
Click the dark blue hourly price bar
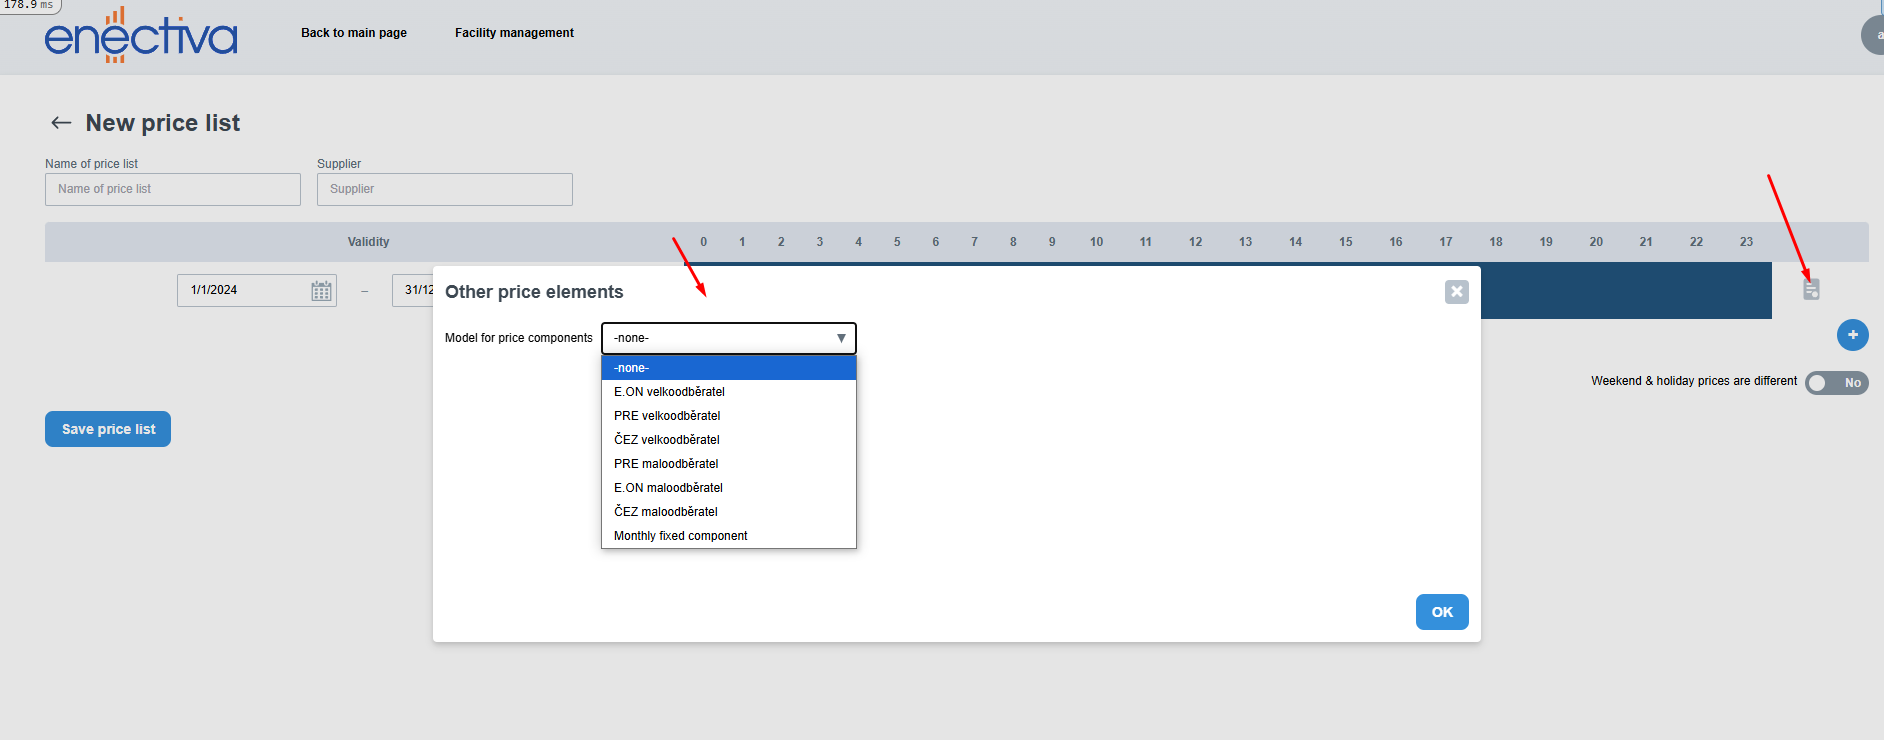point(1625,291)
